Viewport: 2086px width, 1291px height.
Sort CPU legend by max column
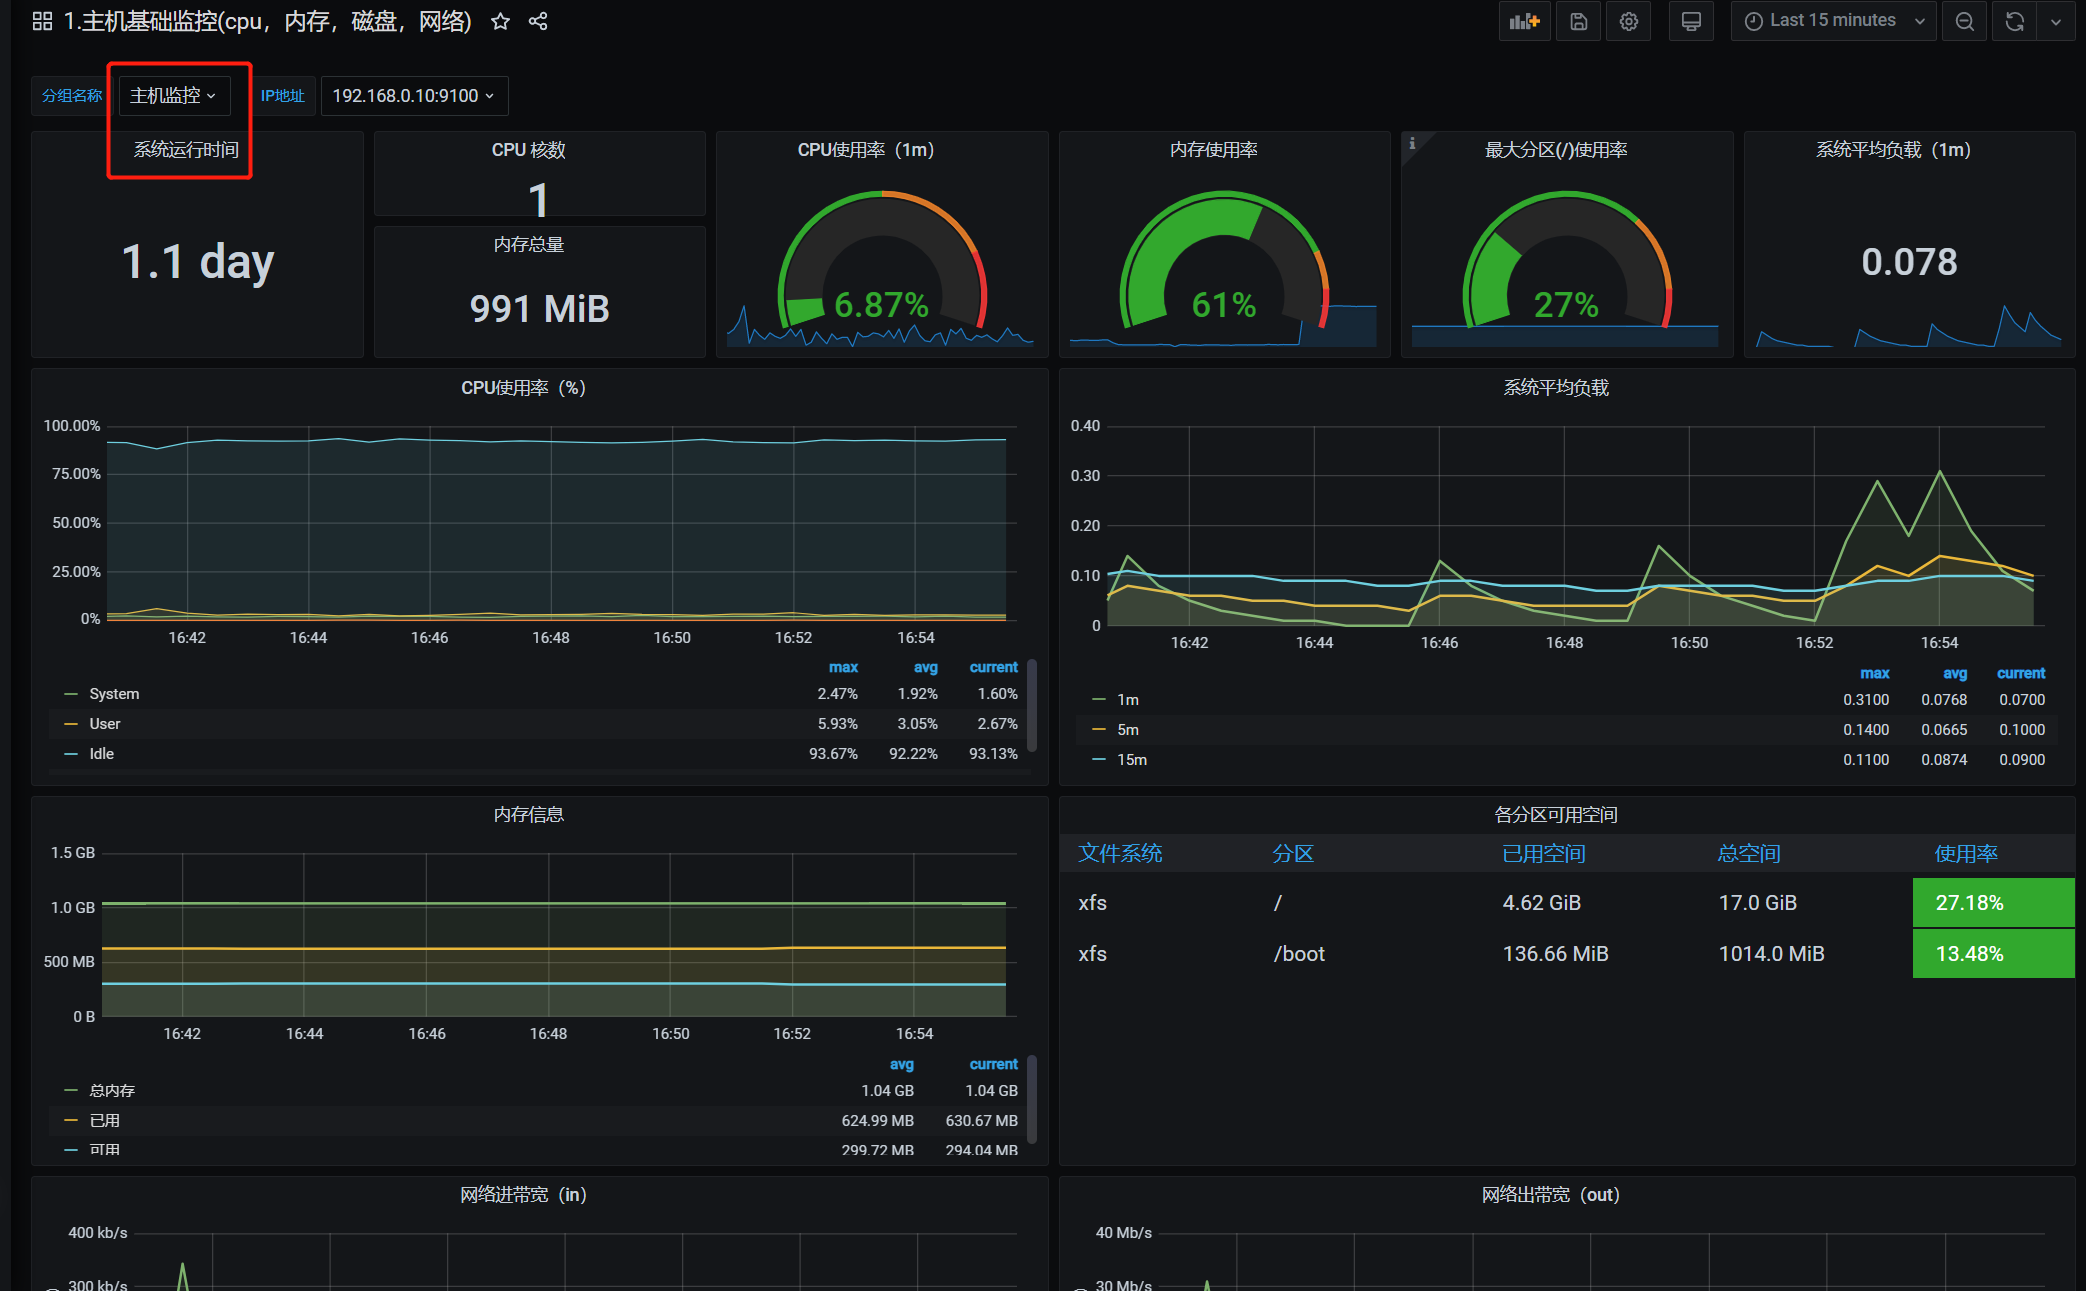tap(843, 667)
